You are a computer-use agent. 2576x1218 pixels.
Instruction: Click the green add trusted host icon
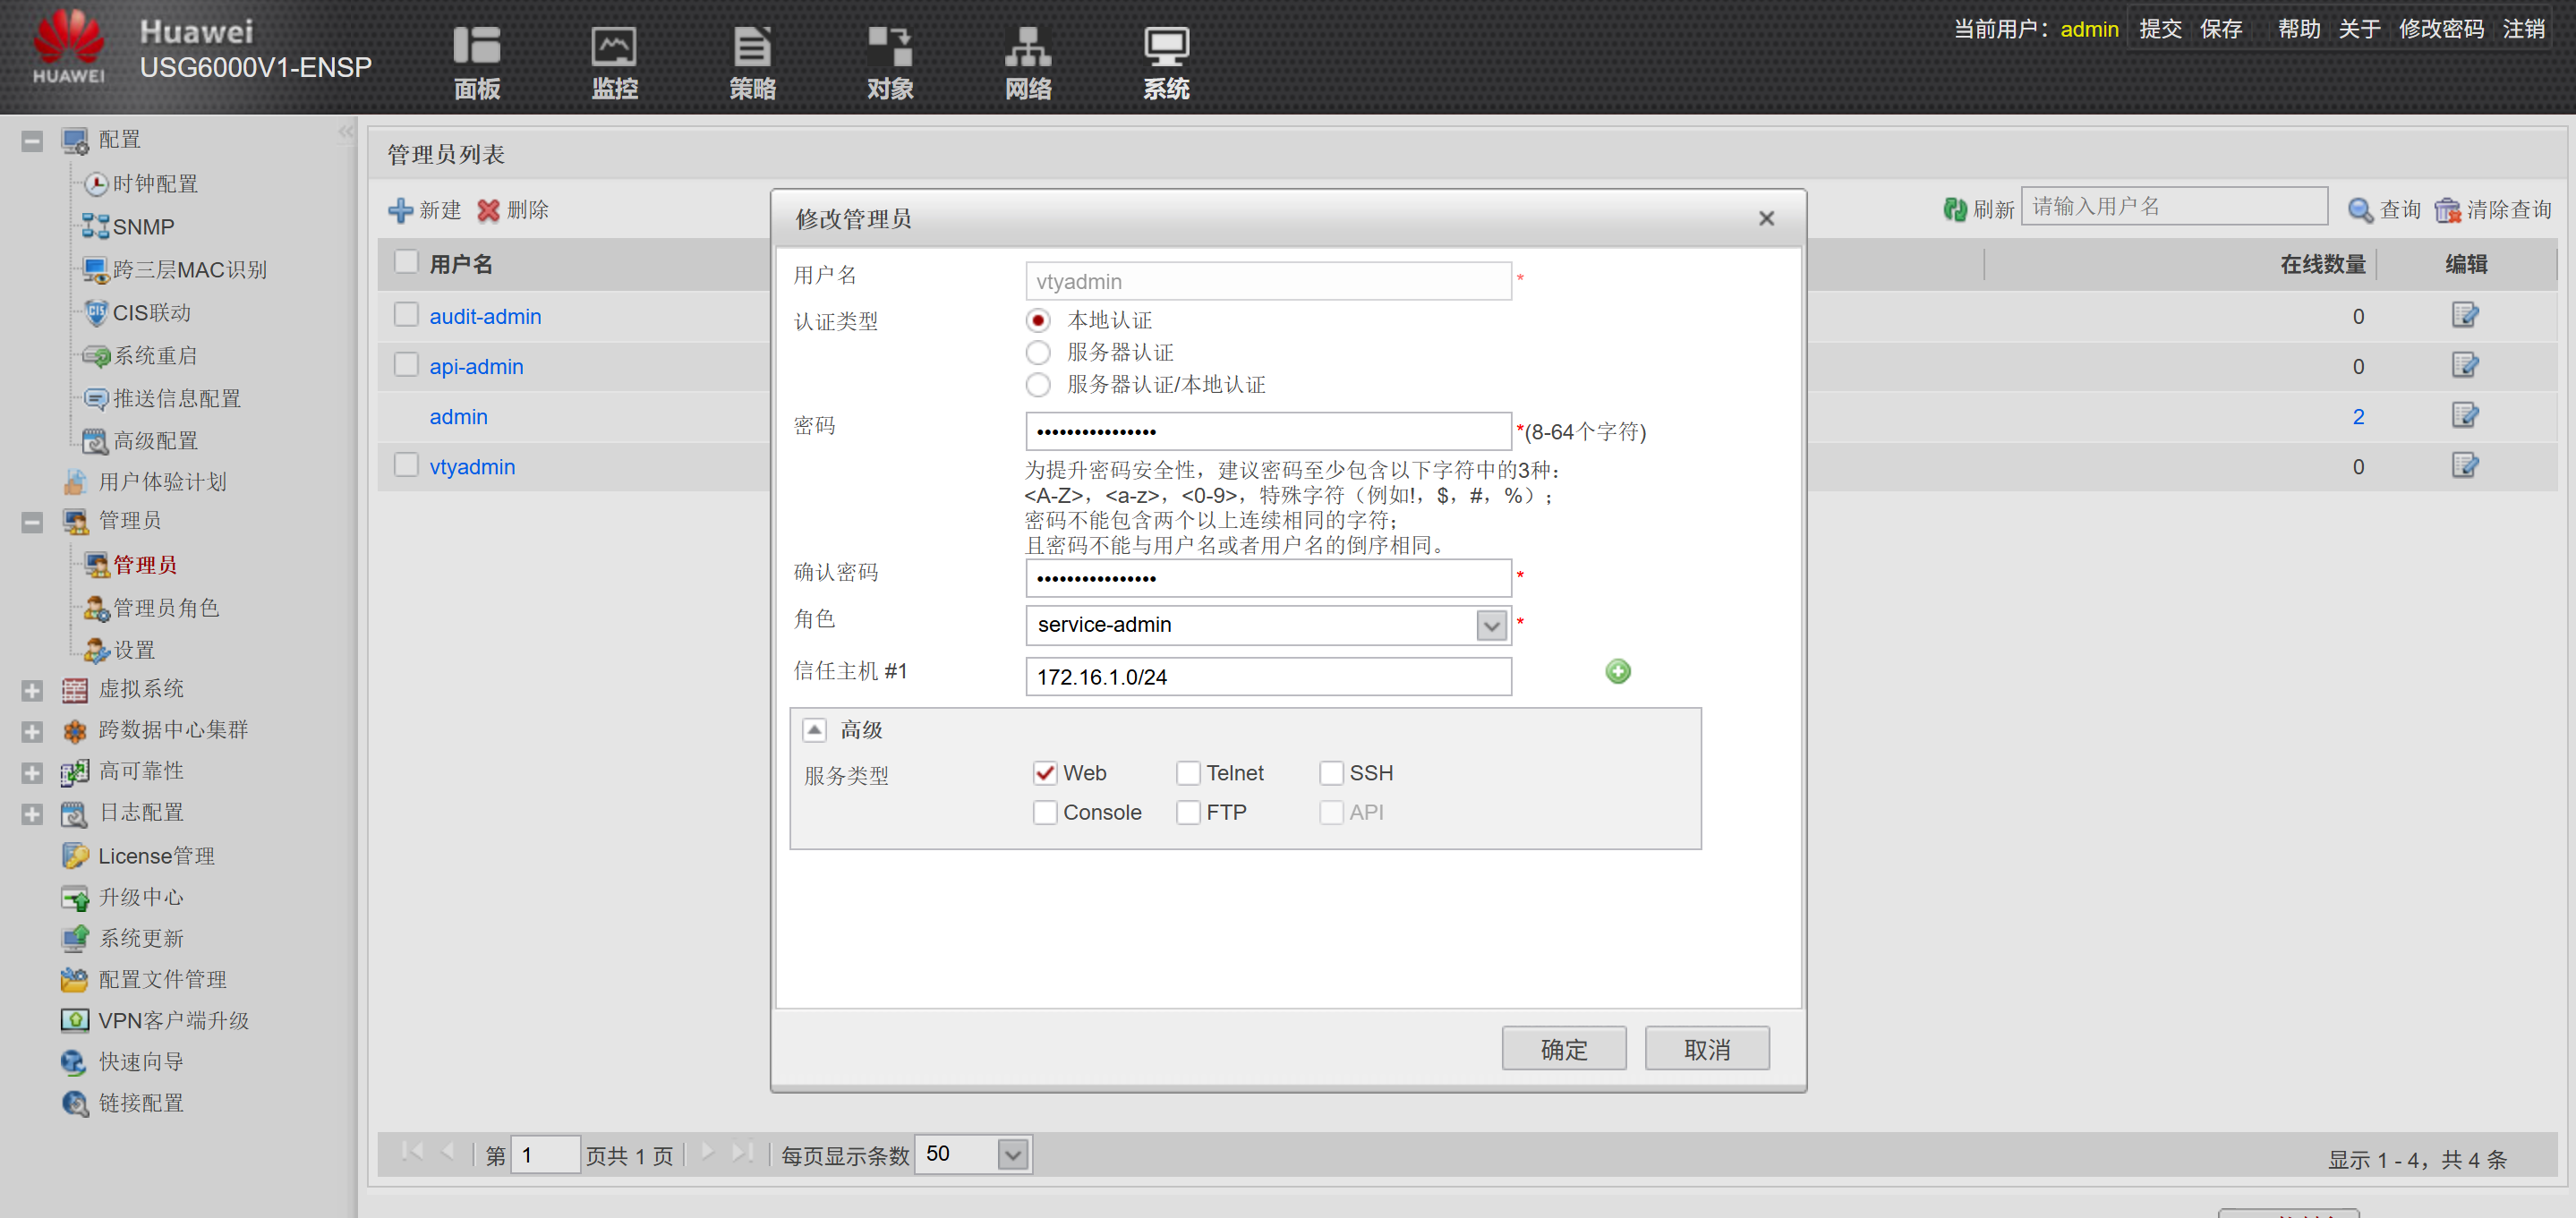[x=1617, y=671]
